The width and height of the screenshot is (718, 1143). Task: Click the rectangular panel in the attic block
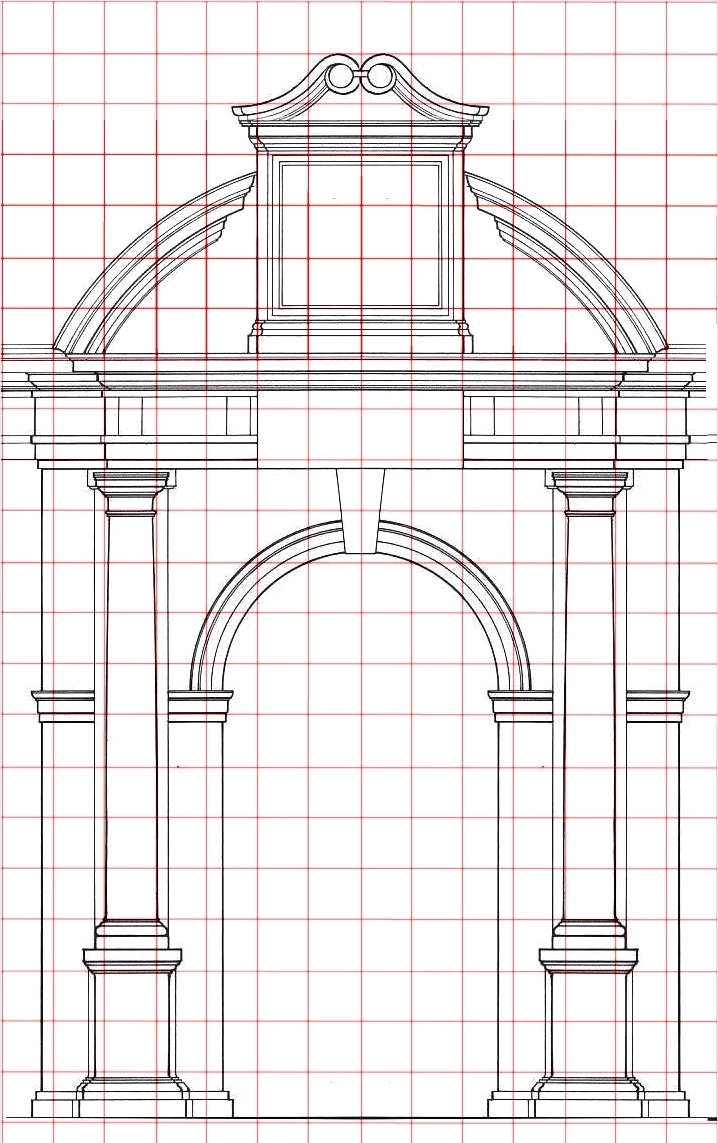click(x=360, y=235)
